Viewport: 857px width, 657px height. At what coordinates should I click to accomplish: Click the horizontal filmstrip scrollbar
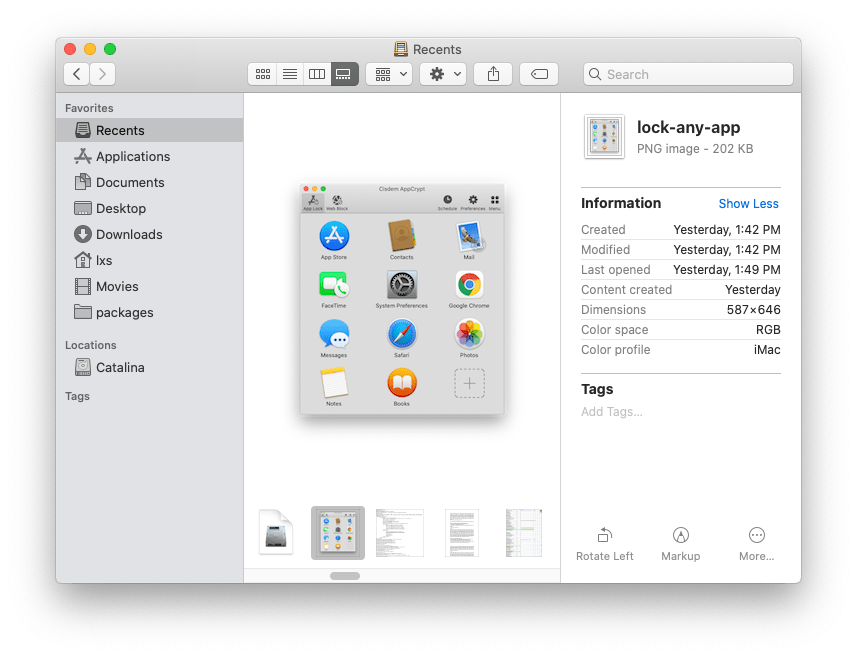(345, 576)
